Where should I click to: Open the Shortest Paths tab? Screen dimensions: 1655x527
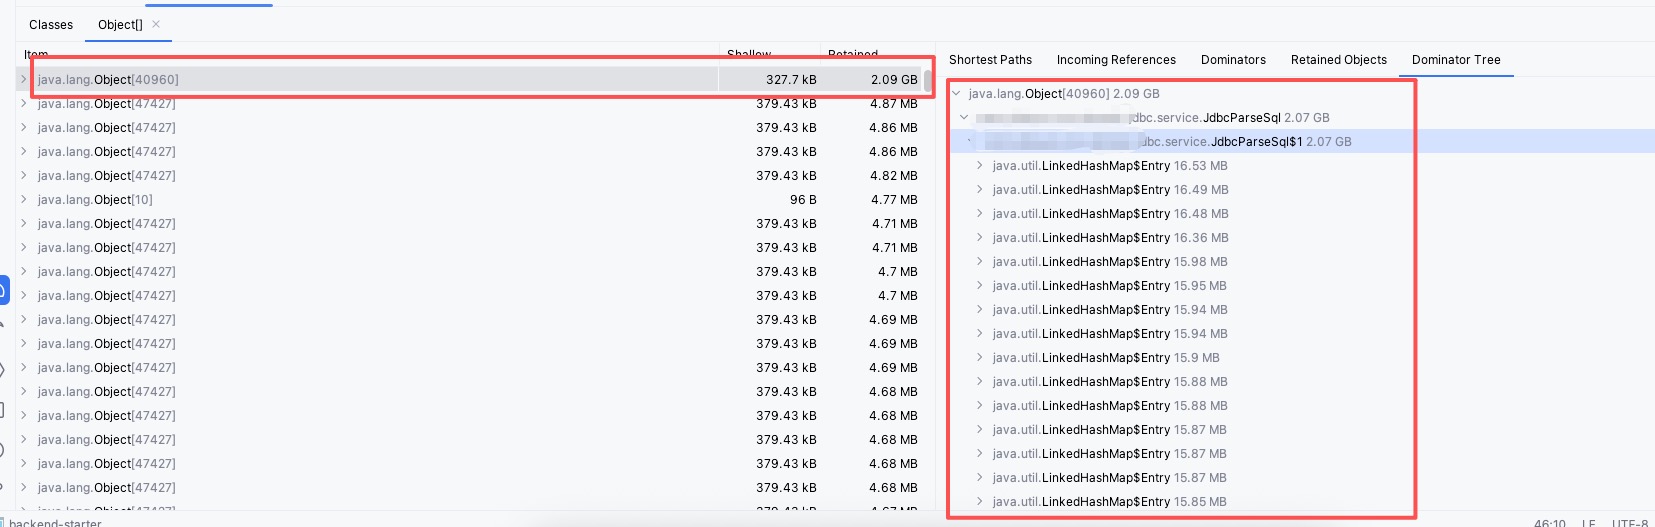(x=990, y=60)
